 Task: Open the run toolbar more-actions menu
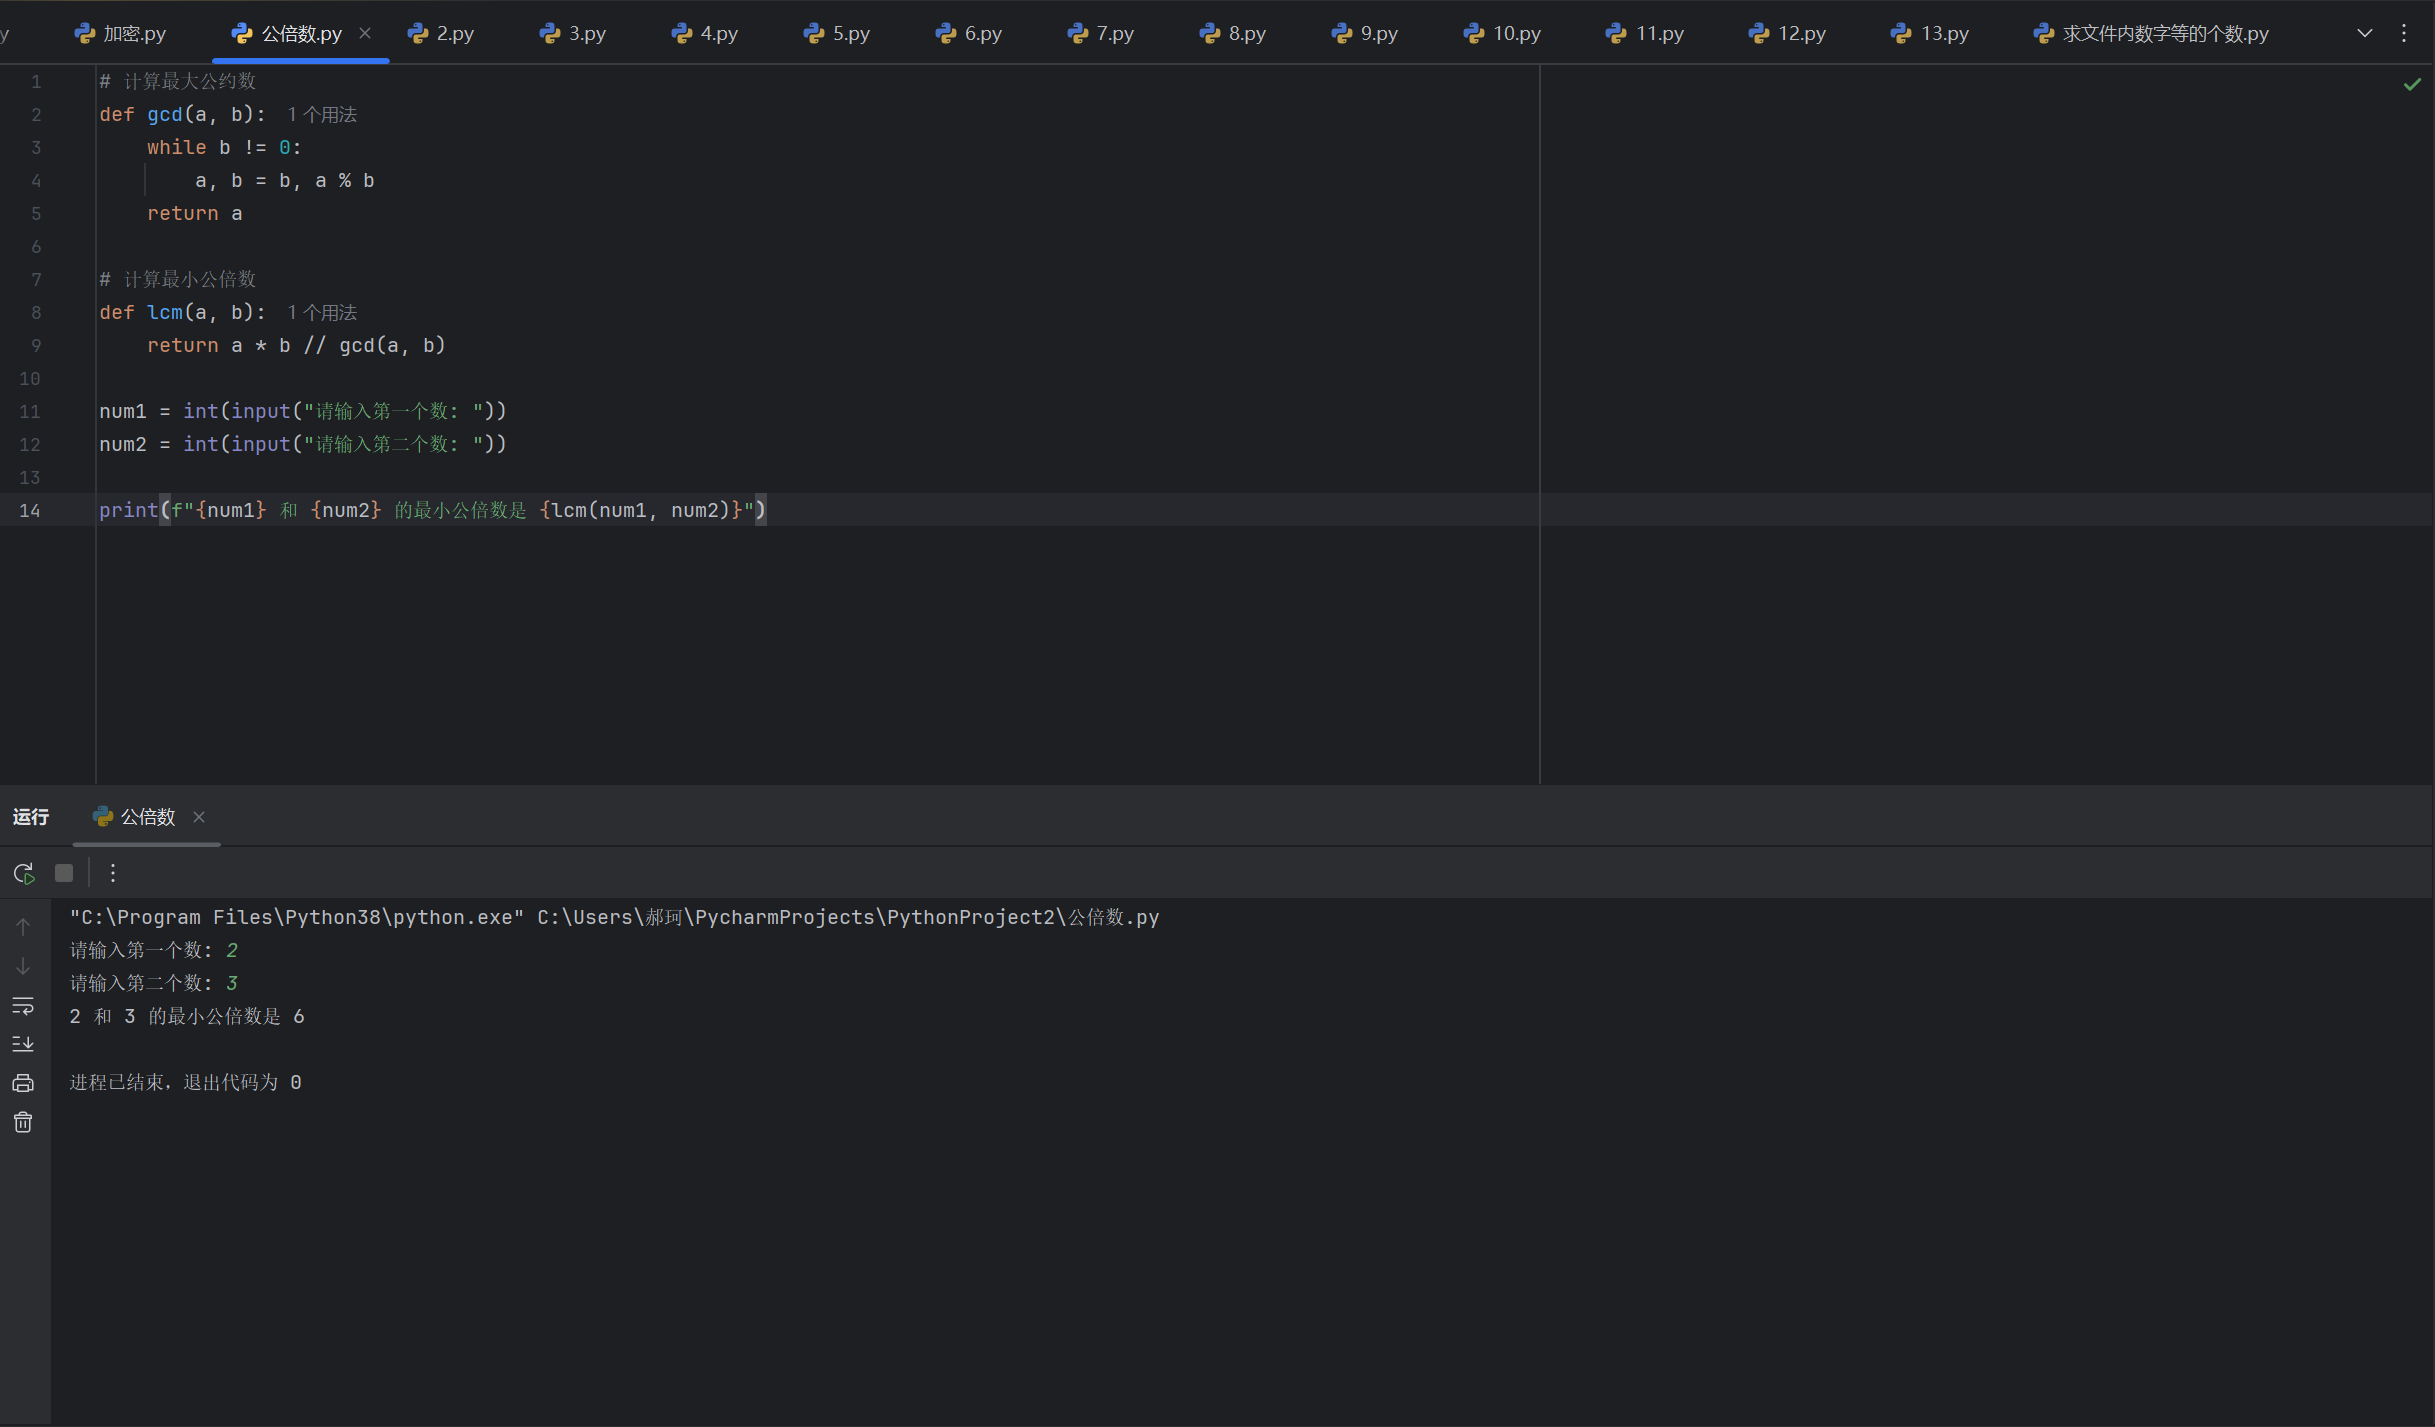click(x=113, y=873)
